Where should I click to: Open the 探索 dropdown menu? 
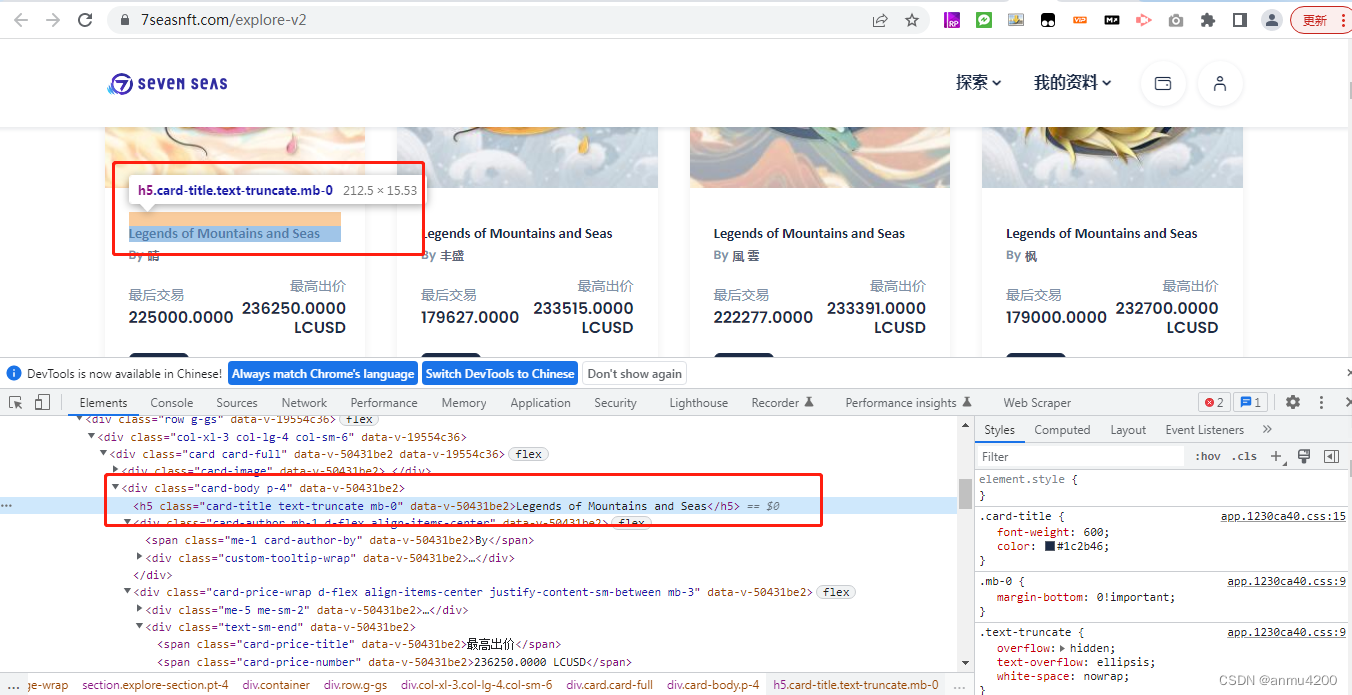point(978,83)
